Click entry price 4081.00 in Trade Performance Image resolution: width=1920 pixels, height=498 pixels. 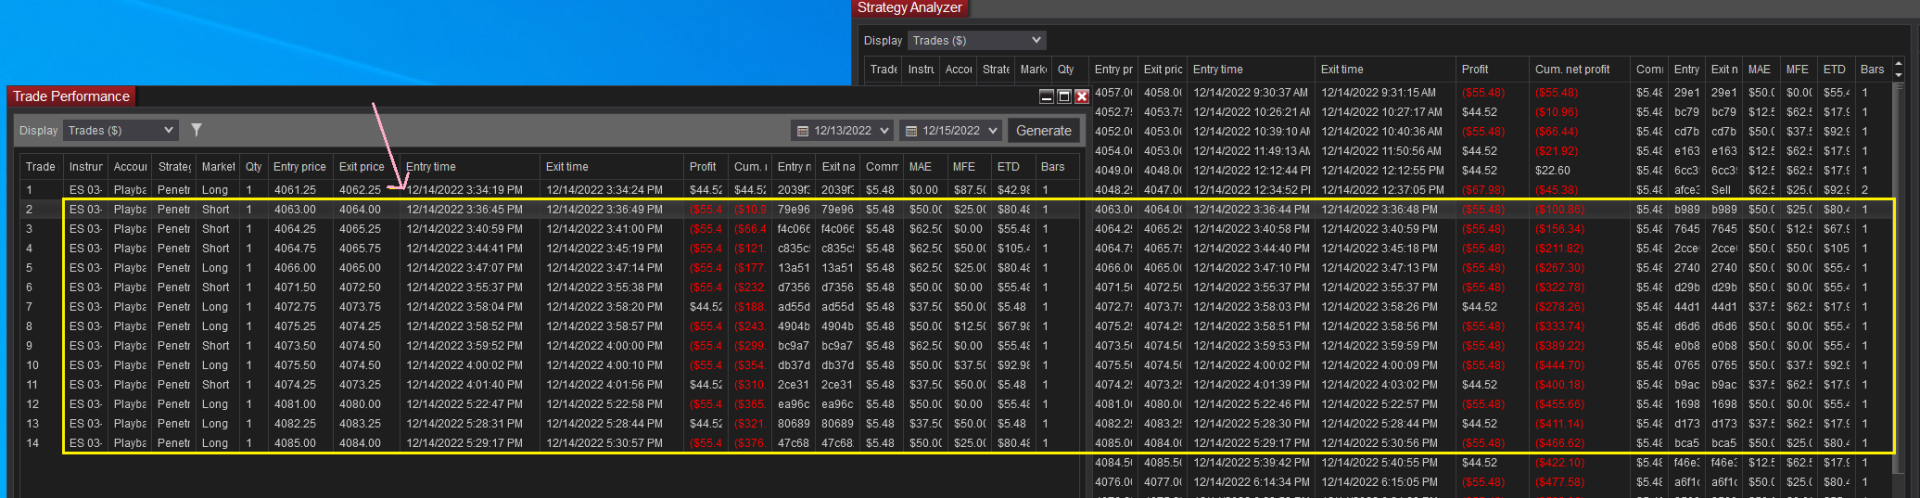tap(295, 404)
